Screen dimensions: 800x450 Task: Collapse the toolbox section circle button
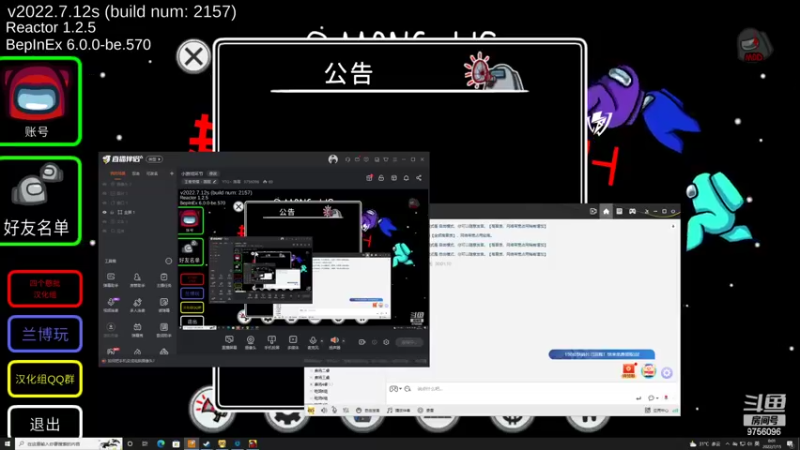[168, 261]
